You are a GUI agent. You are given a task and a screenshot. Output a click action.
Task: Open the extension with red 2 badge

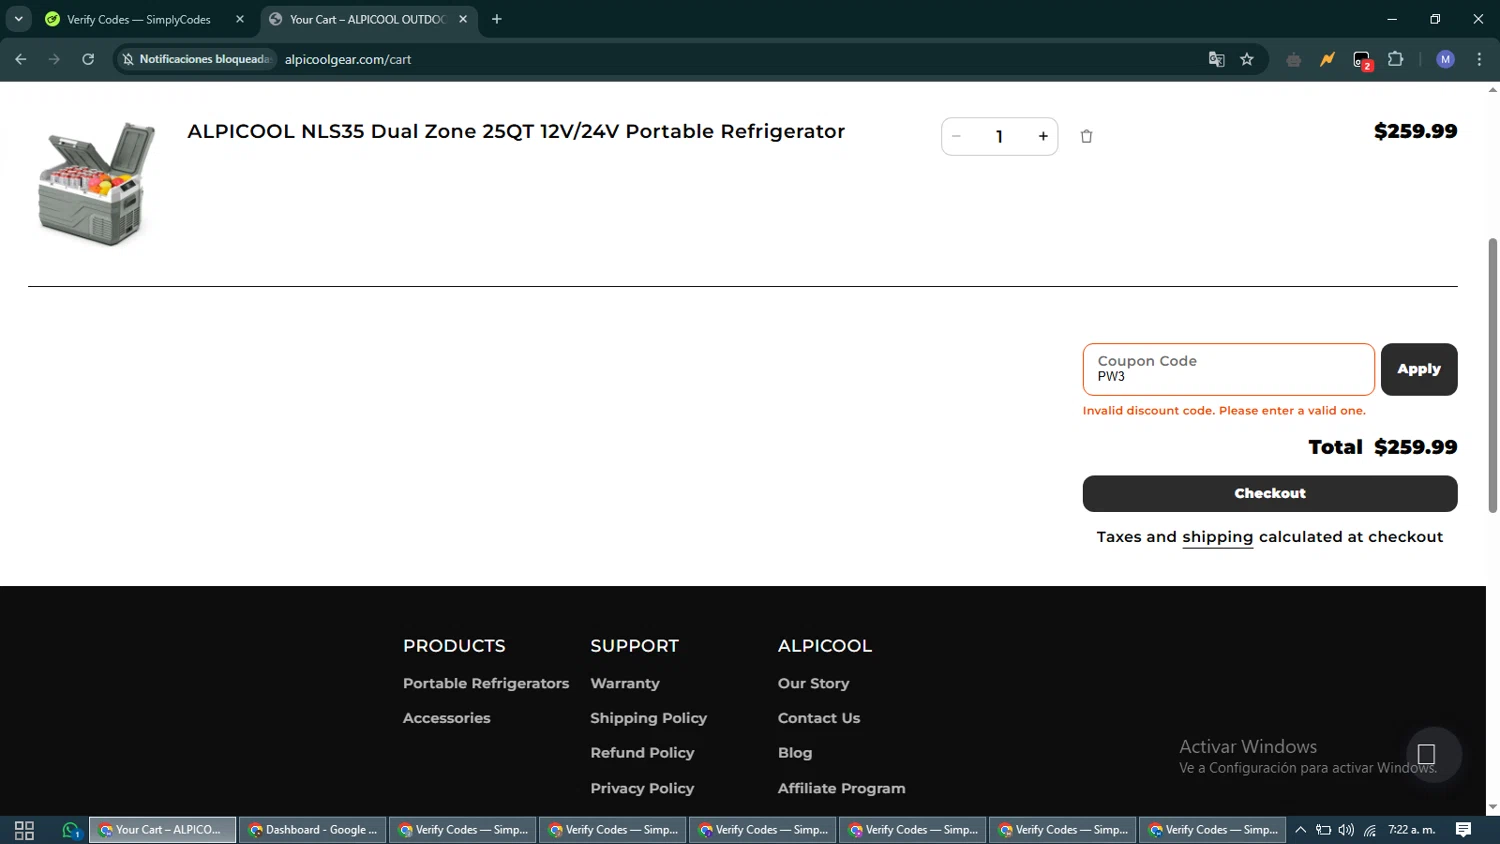point(1362,60)
